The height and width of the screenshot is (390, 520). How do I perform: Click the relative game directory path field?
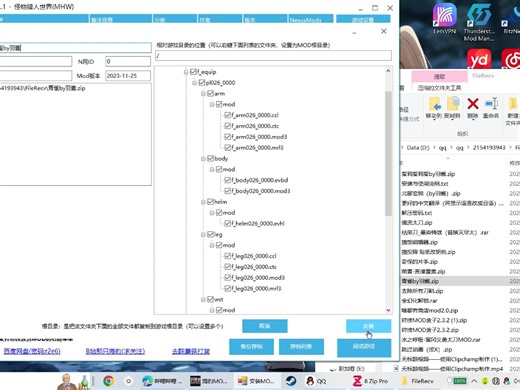(x=273, y=56)
